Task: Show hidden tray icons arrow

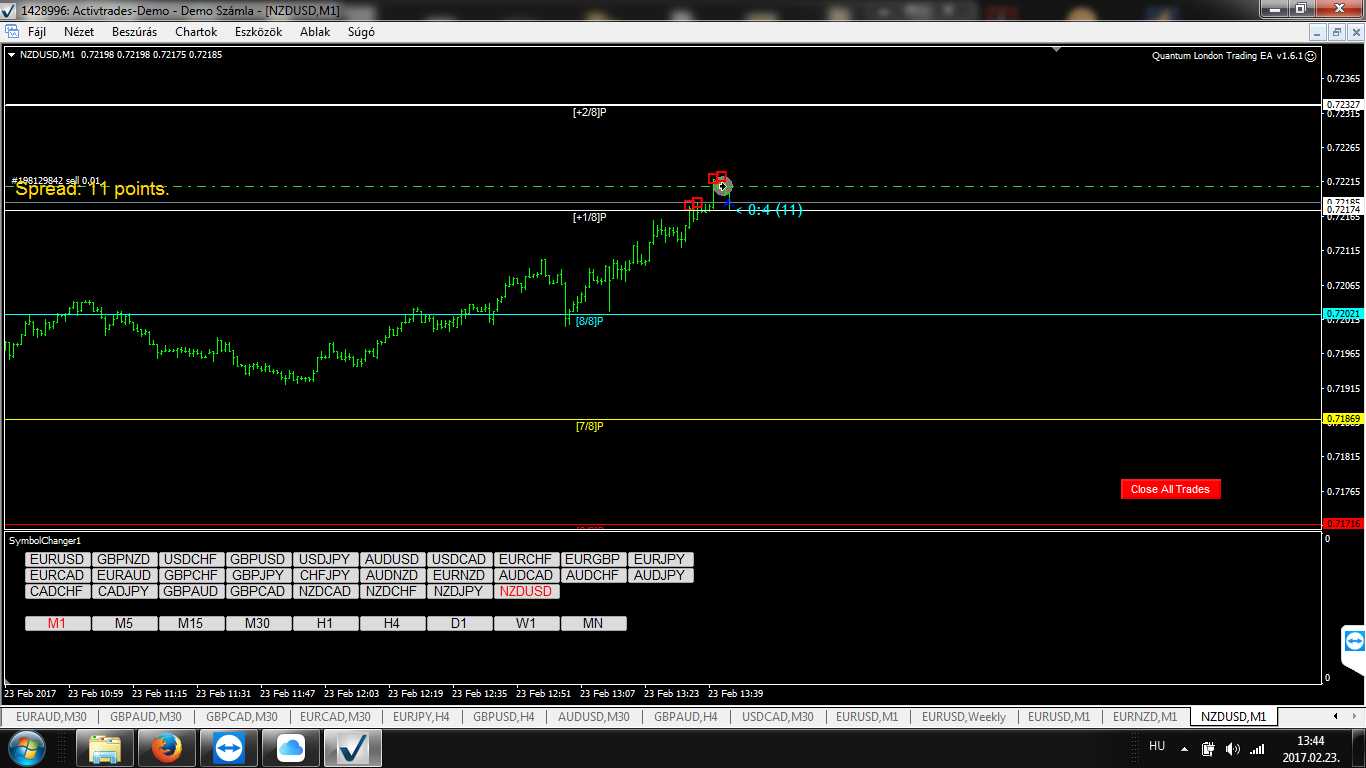Action: coord(1184,748)
